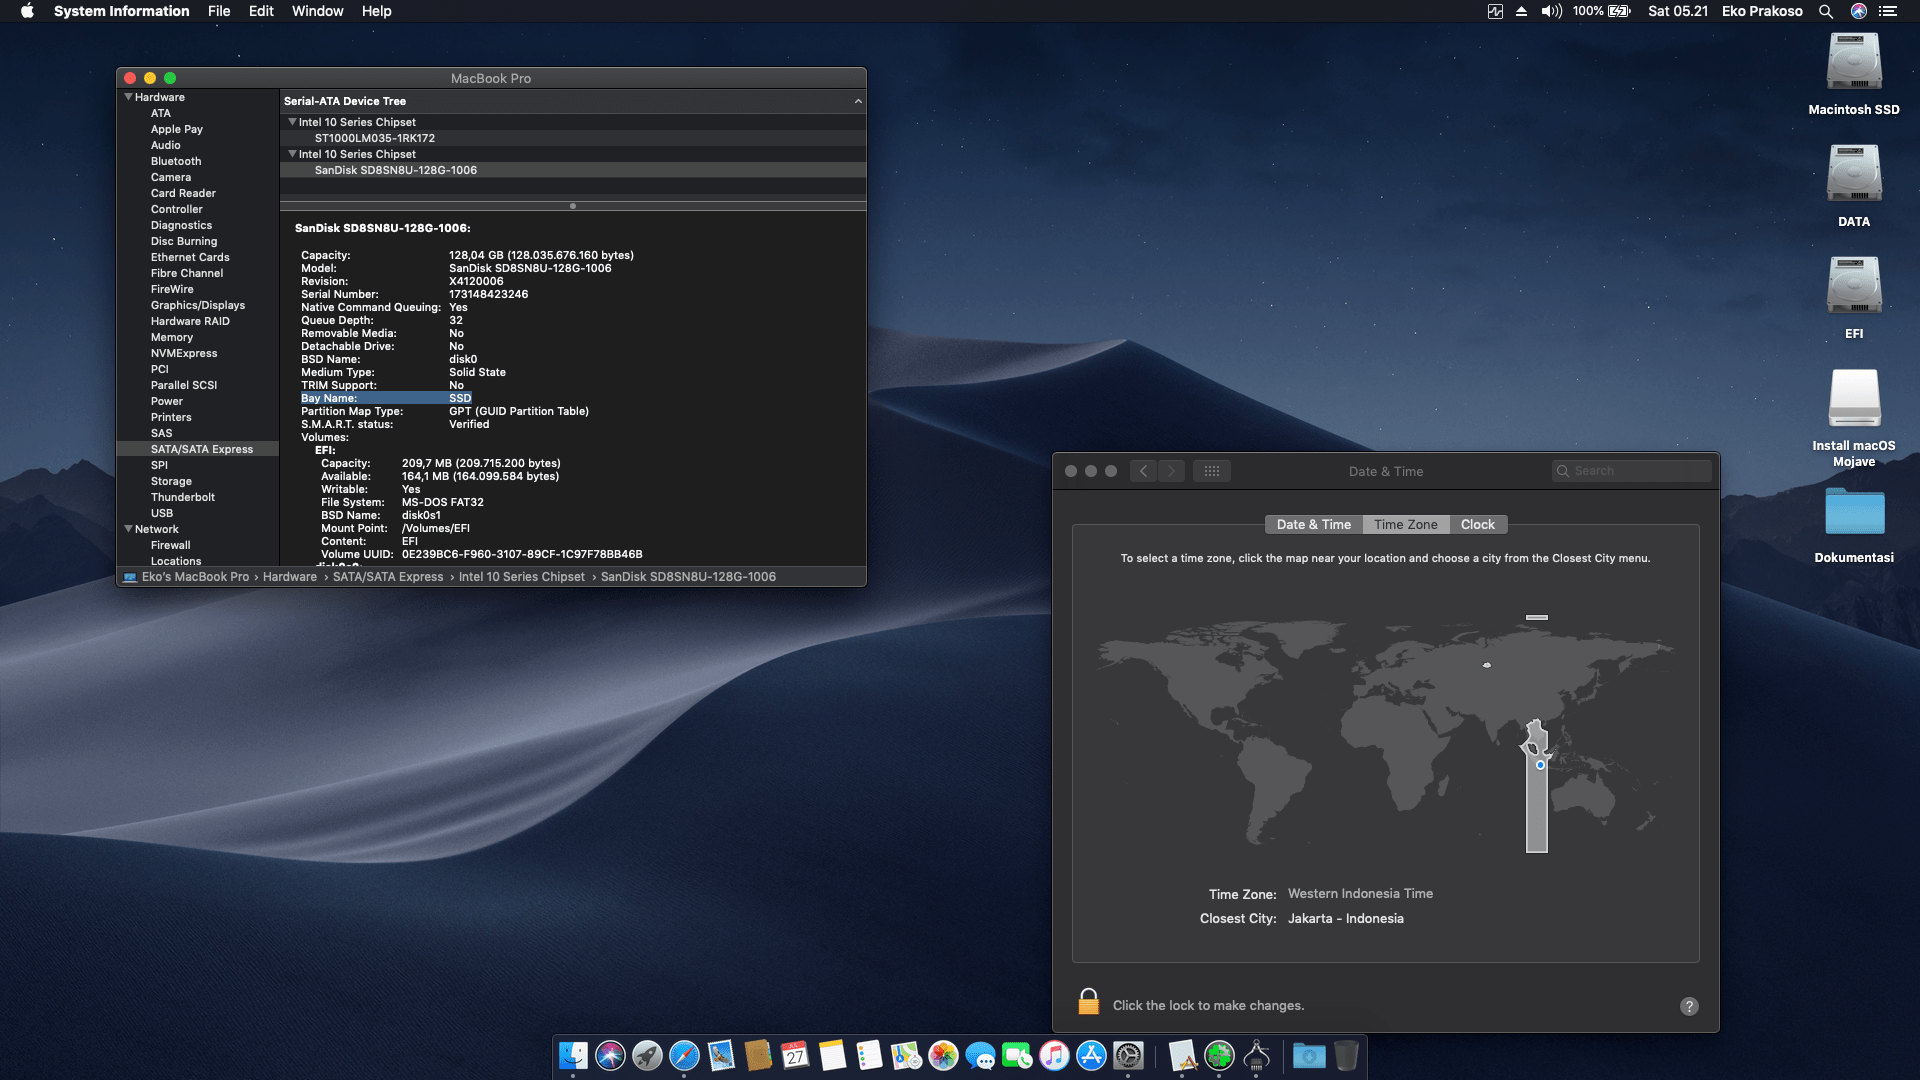
Task: Select NVMExpress in the hardware sidebar
Action: click(x=184, y=353)
